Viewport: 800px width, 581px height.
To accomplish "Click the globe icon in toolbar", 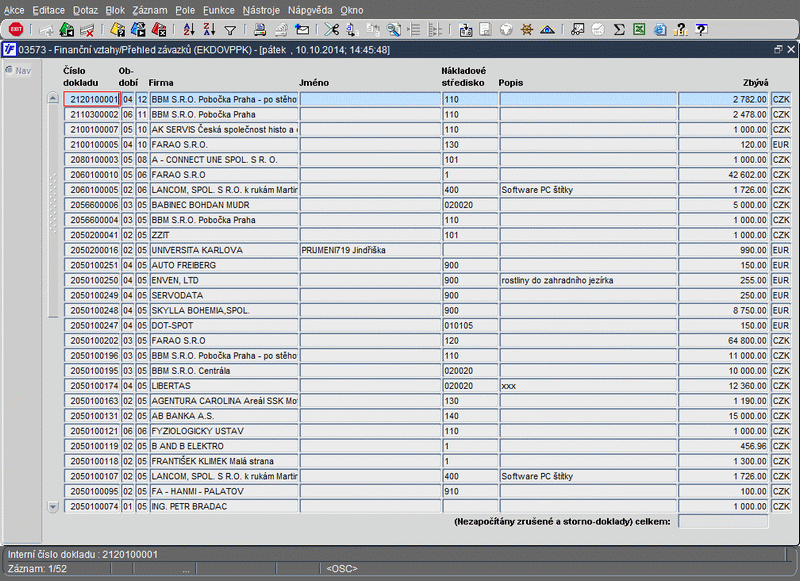I will click(506, 30).
